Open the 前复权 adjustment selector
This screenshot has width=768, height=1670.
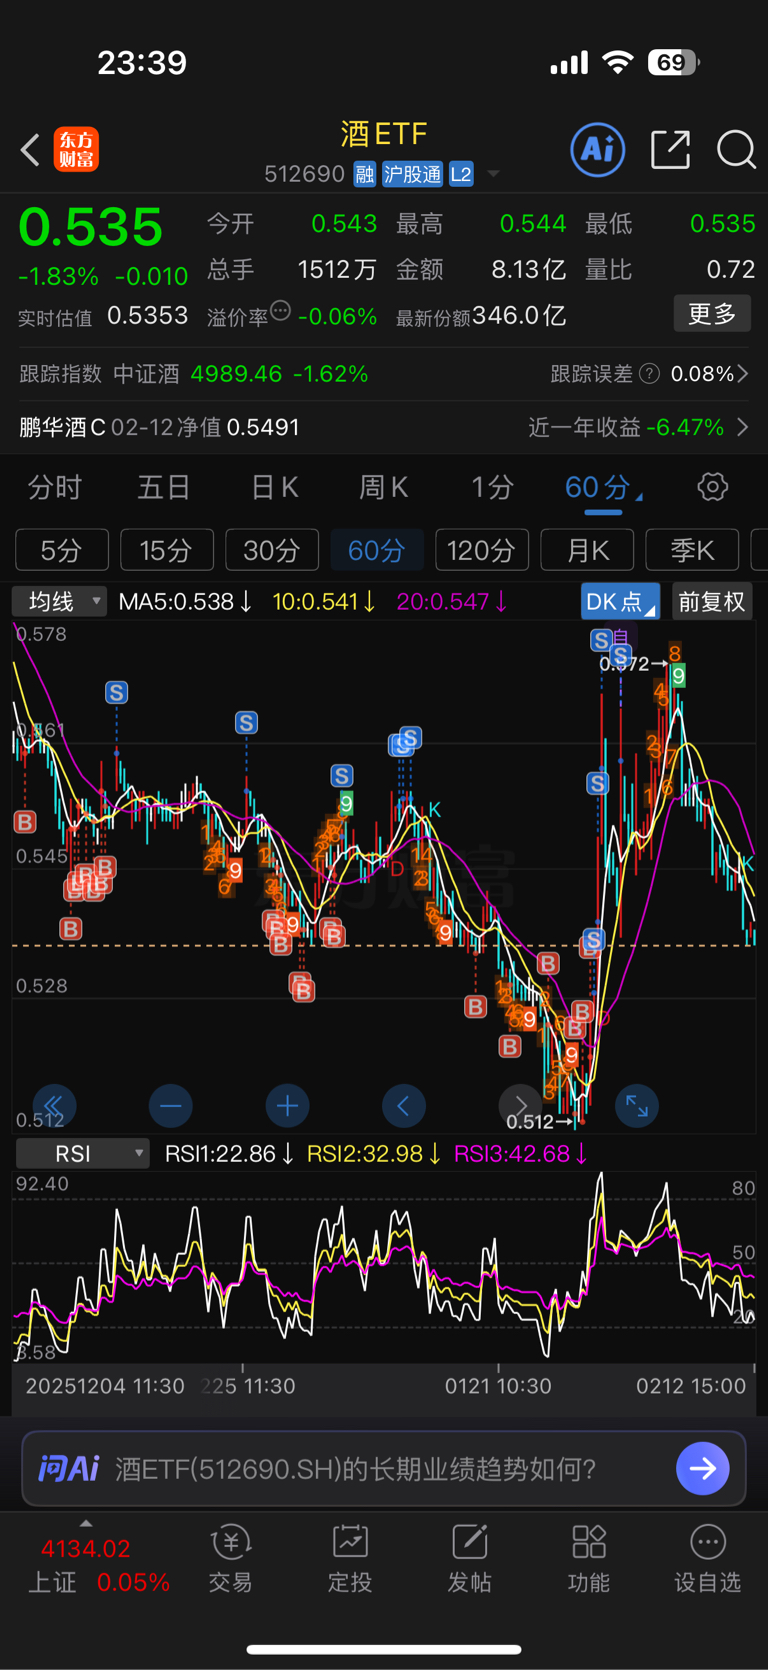pos(712,602)
